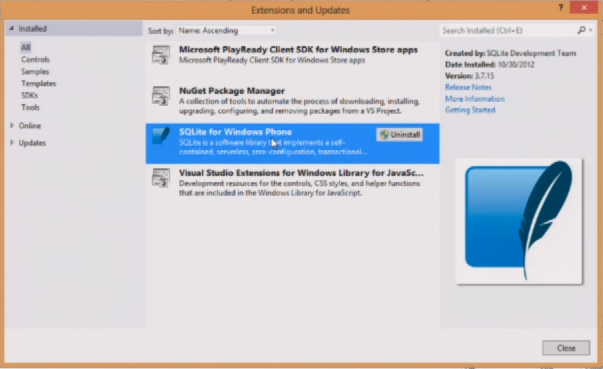Expand the Updates category
603x369 pixels.
pos(12,143)
